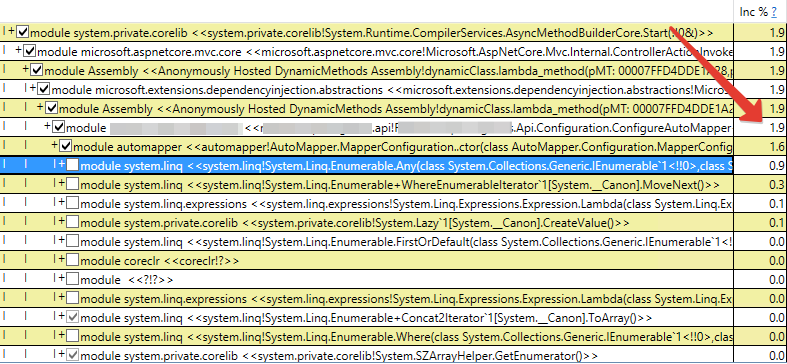Check the module coreclr checkbox
787x364 pixels.
click(x=73, y=260)
